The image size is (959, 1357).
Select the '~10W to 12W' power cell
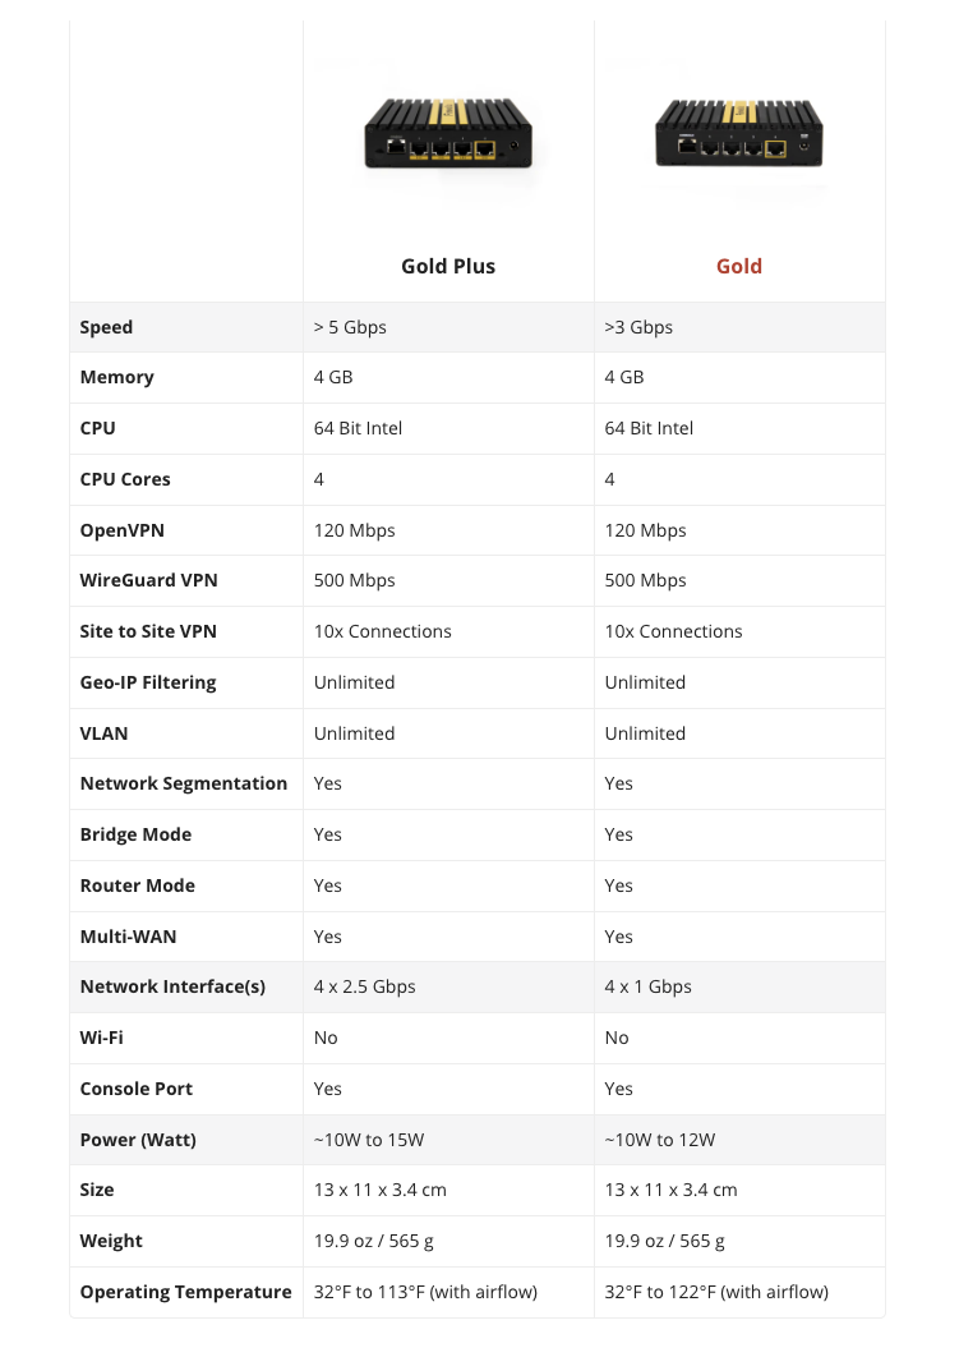(x=660, y=1139)
